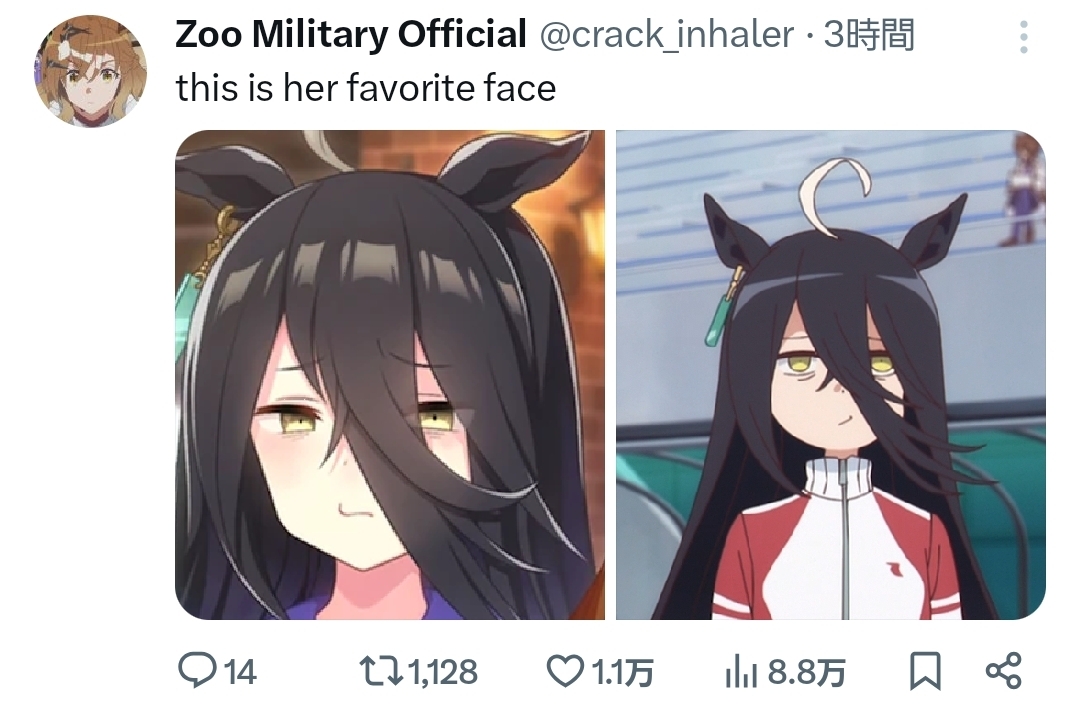The image size is (1080, 717).
Task: Click the tweet text "this is her favorite face"
Action: (x=366, y=88)
